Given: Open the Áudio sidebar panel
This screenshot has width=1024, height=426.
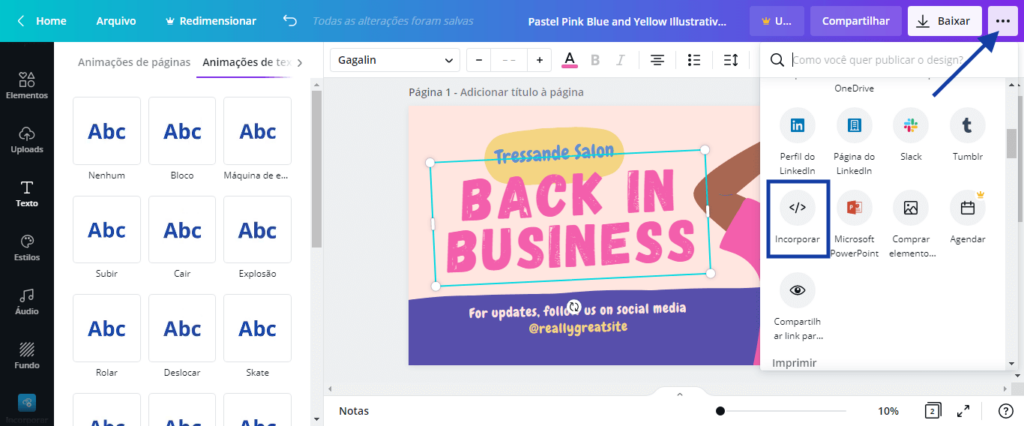Looking at the screenshot, I should point(27,302).
